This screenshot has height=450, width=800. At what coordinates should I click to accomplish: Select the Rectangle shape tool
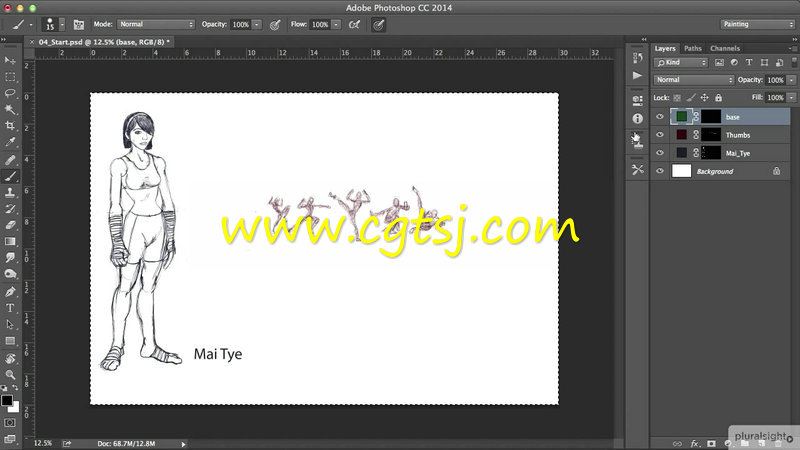click(10, 341)
